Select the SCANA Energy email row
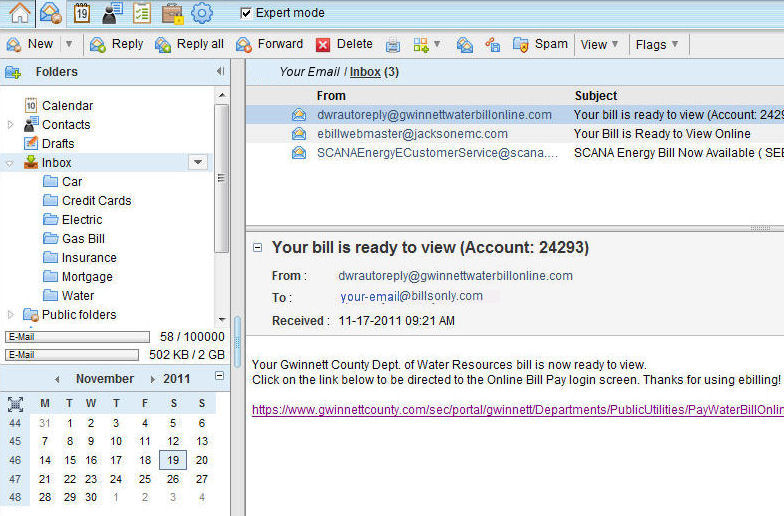The image size is (784, 516). click(515, 152)
